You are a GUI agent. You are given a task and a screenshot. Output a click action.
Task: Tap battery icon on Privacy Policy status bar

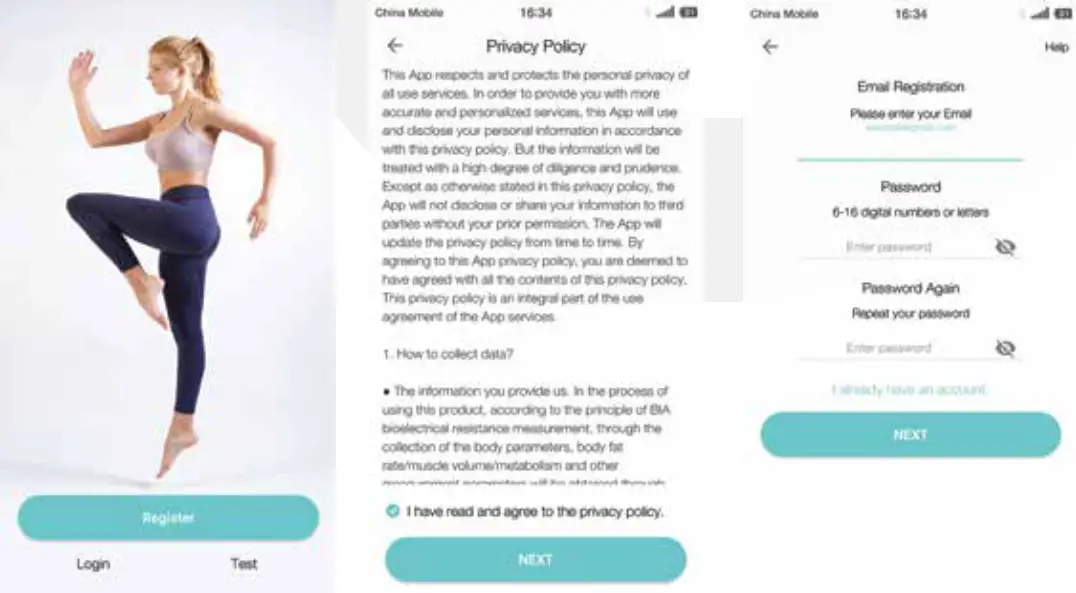pyautogui.click(x=689, y=13)
